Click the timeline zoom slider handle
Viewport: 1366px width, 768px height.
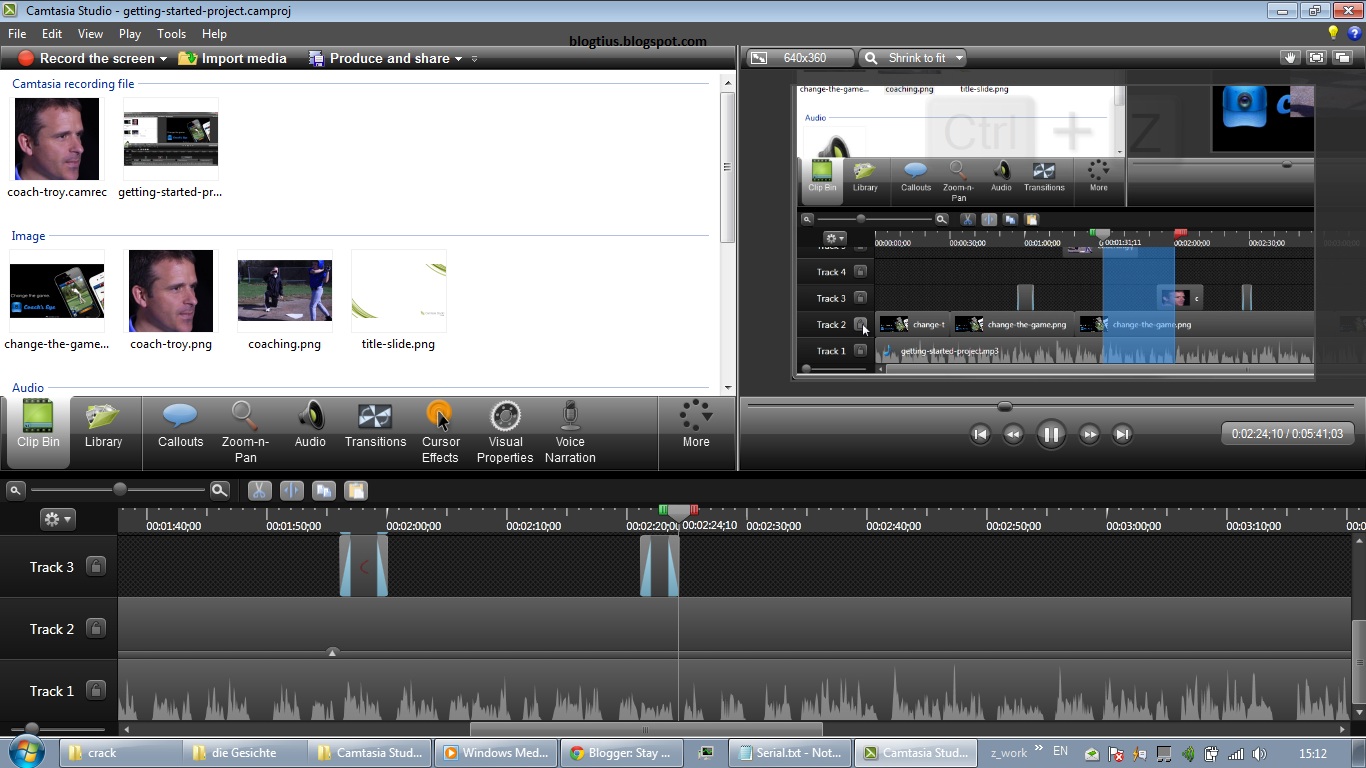(x=120, y=490)
